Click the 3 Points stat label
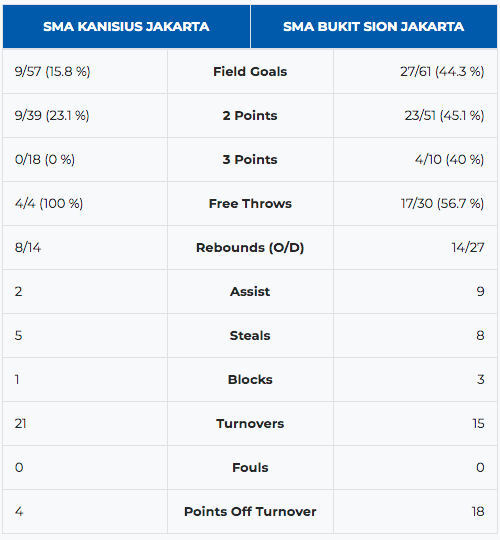The width and height of the screenshot is (500, 540). tap(250, 160)
